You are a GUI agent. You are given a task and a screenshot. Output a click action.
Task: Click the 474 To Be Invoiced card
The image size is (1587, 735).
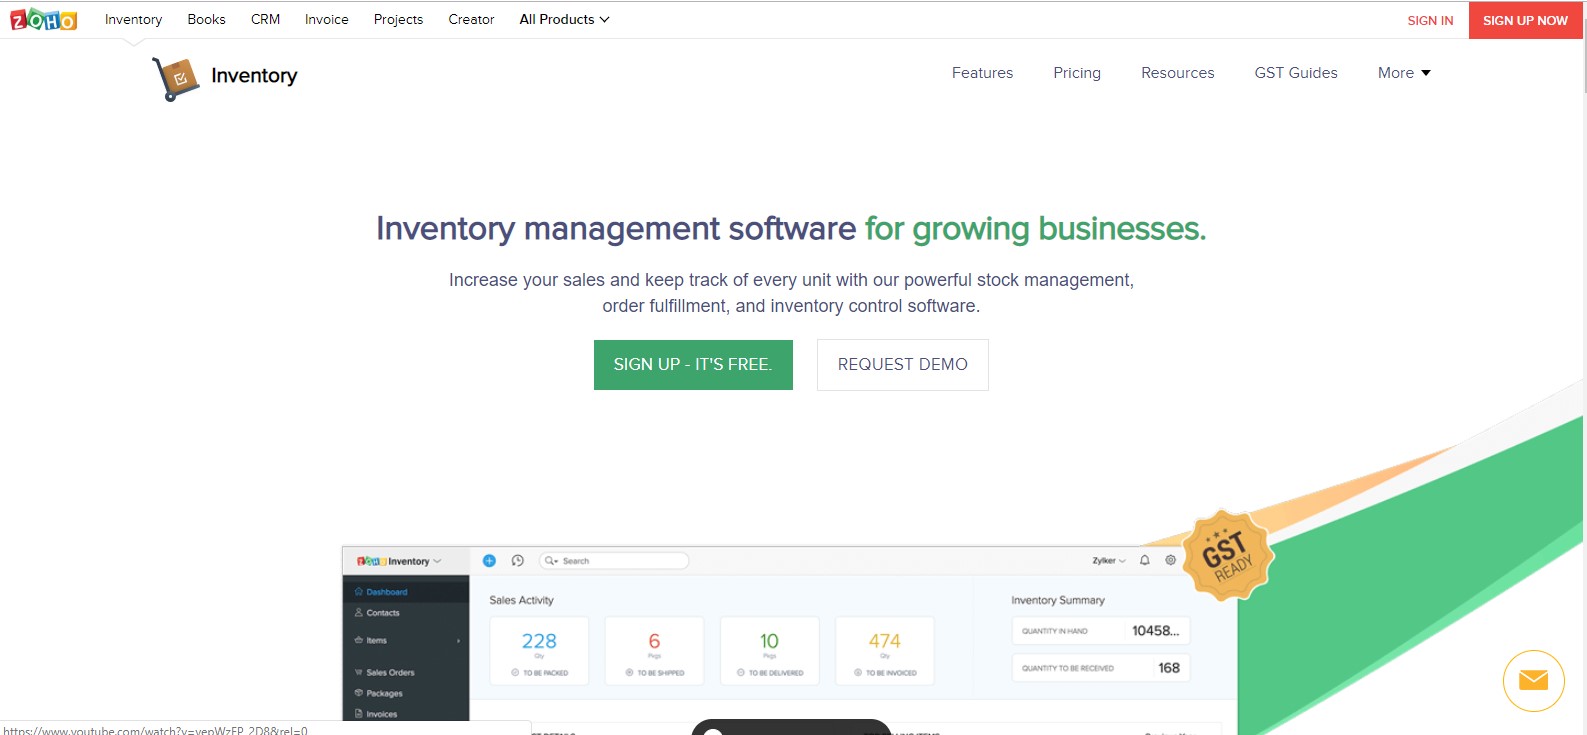tap(884, 651)
